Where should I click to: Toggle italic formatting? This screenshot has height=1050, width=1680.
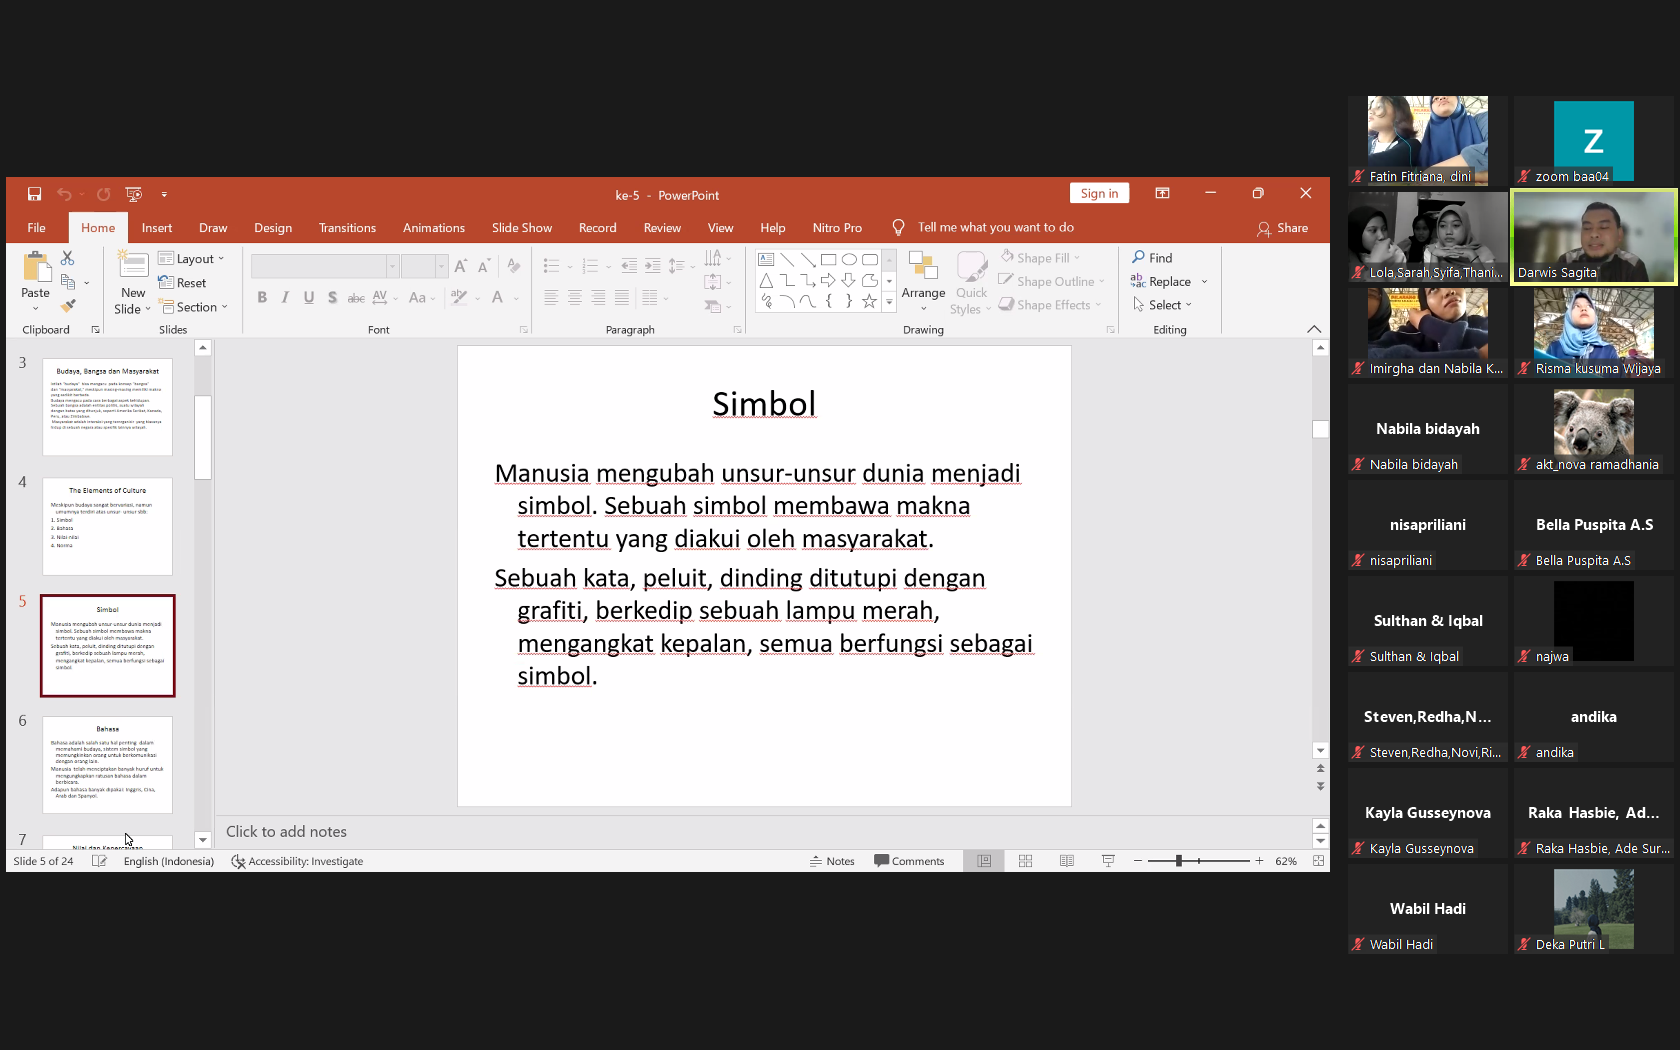click(x=285, y=297)
